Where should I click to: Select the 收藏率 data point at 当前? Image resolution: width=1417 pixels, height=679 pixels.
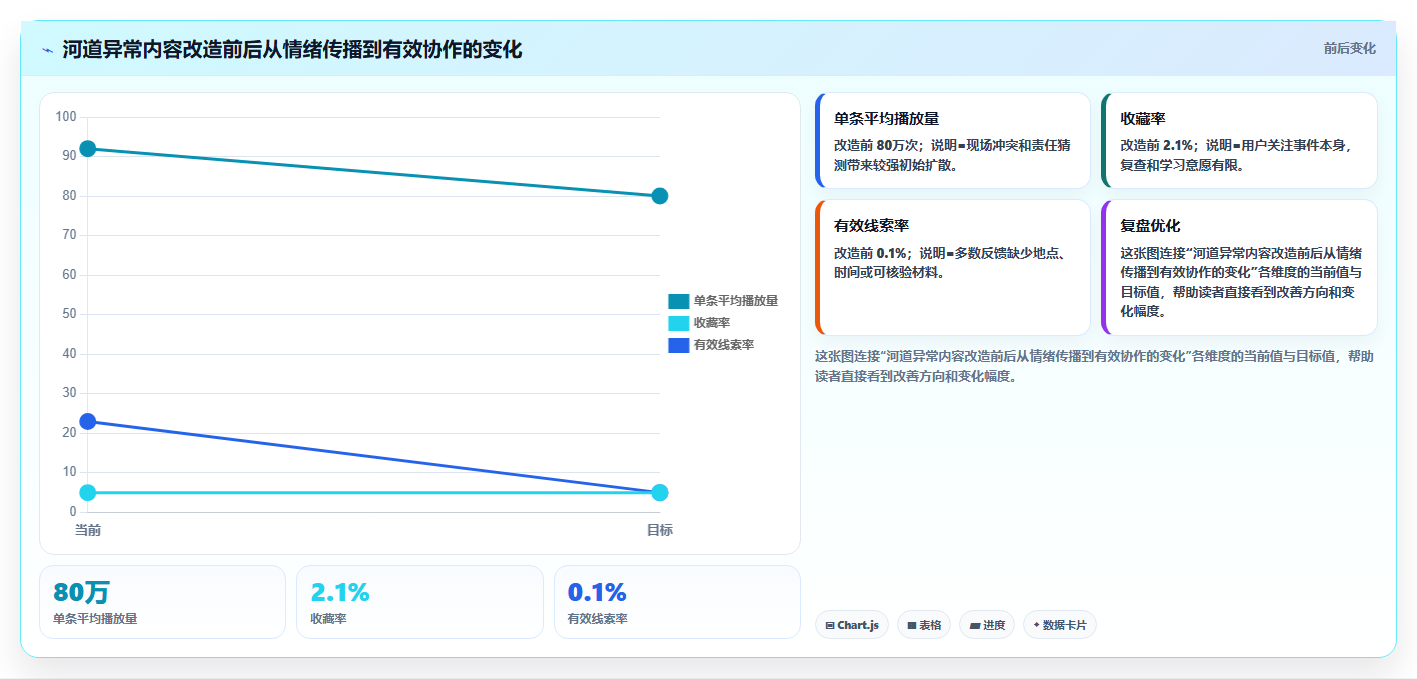coord(88,493)
